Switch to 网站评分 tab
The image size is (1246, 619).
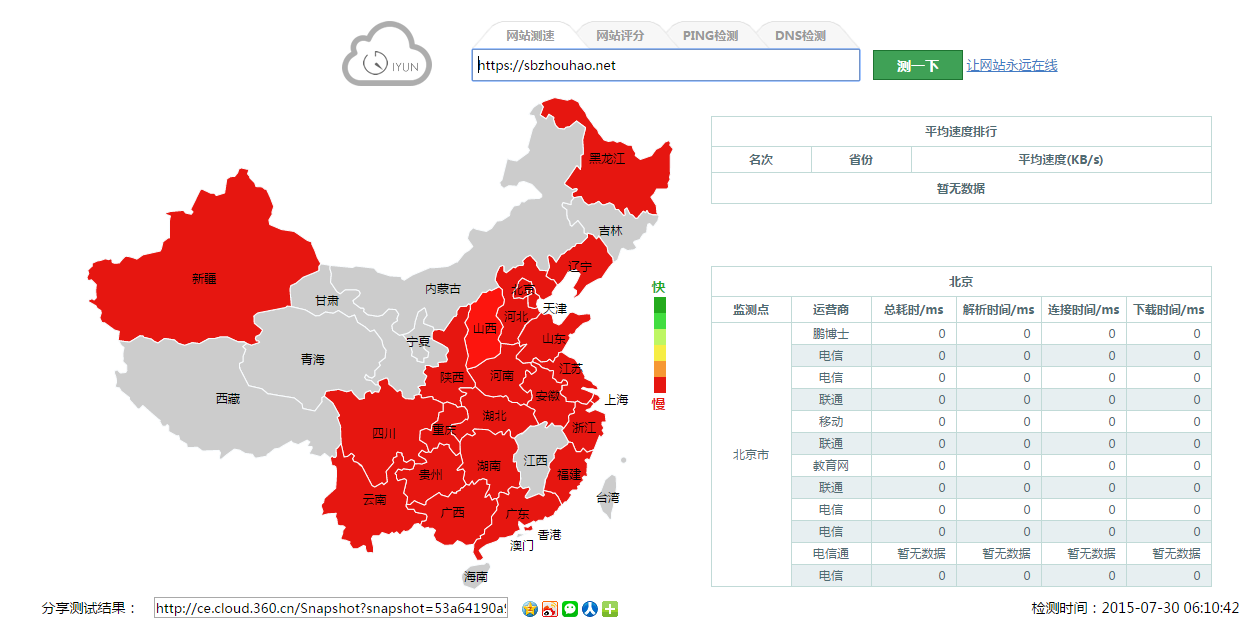619,35
